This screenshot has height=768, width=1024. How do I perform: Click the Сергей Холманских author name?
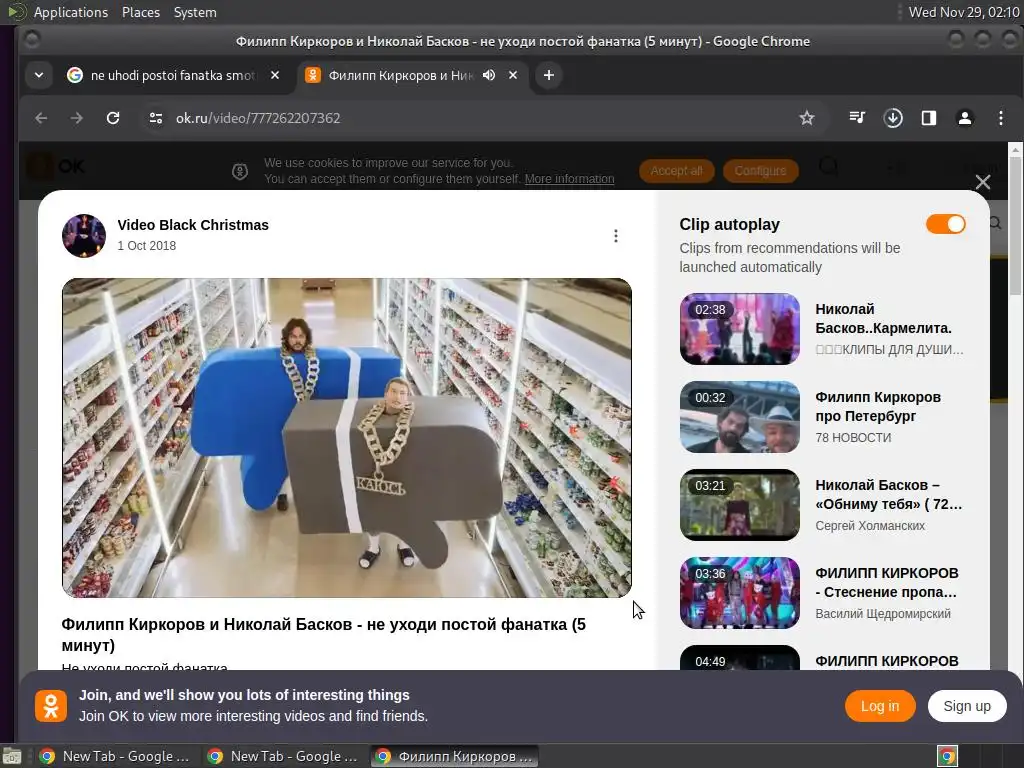[870, 526]
